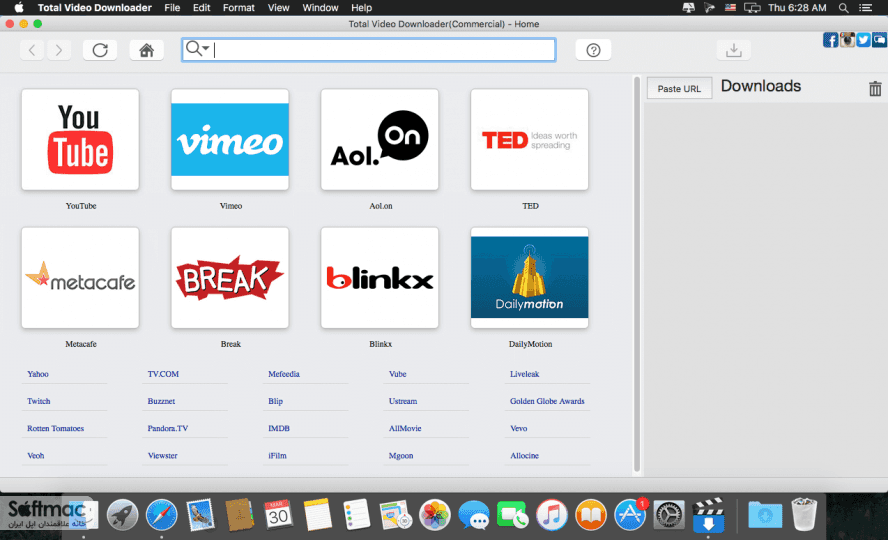
Task: Open Launchpad rocket icon in the Dock
Action: click(122, 515)
